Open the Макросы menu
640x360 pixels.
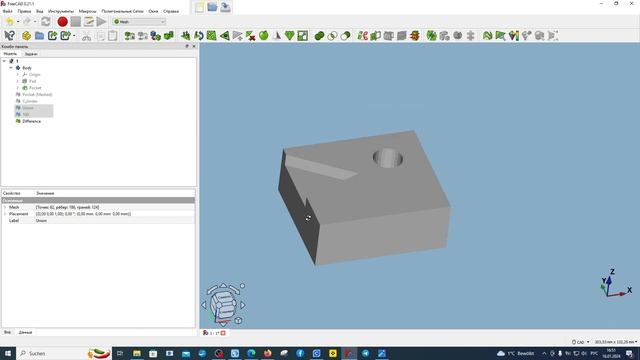87,11
